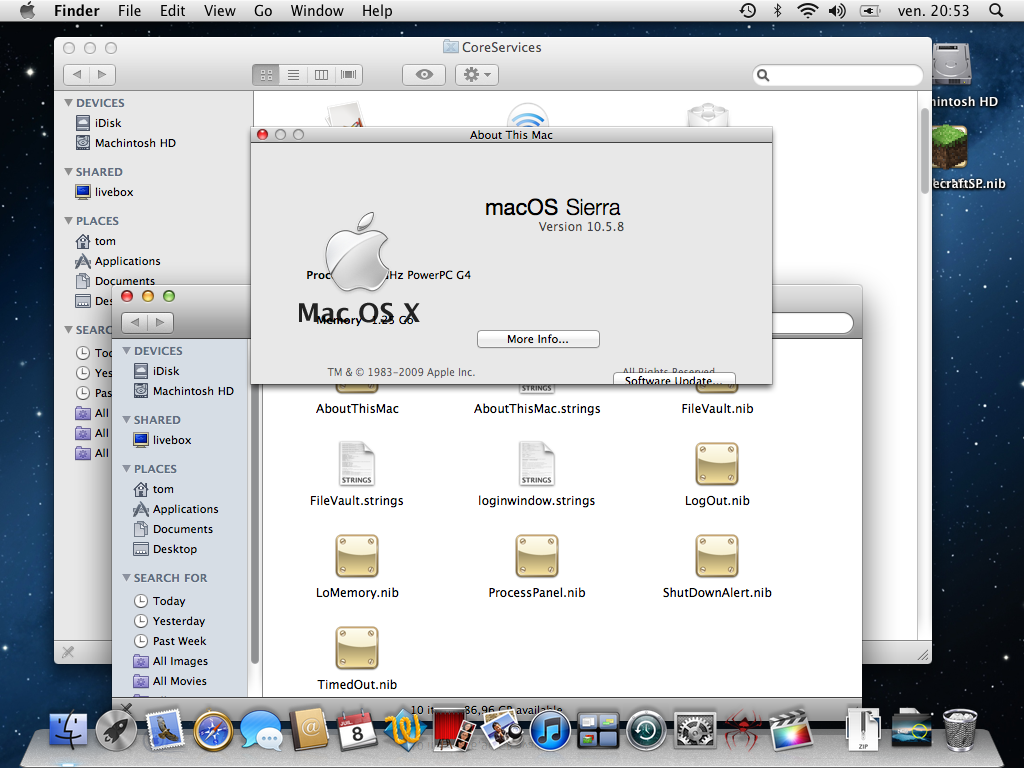Viewport: 1024px width, 768px height.
Task: Open System Preferences gear in Dock
Action: click(694, 731)
